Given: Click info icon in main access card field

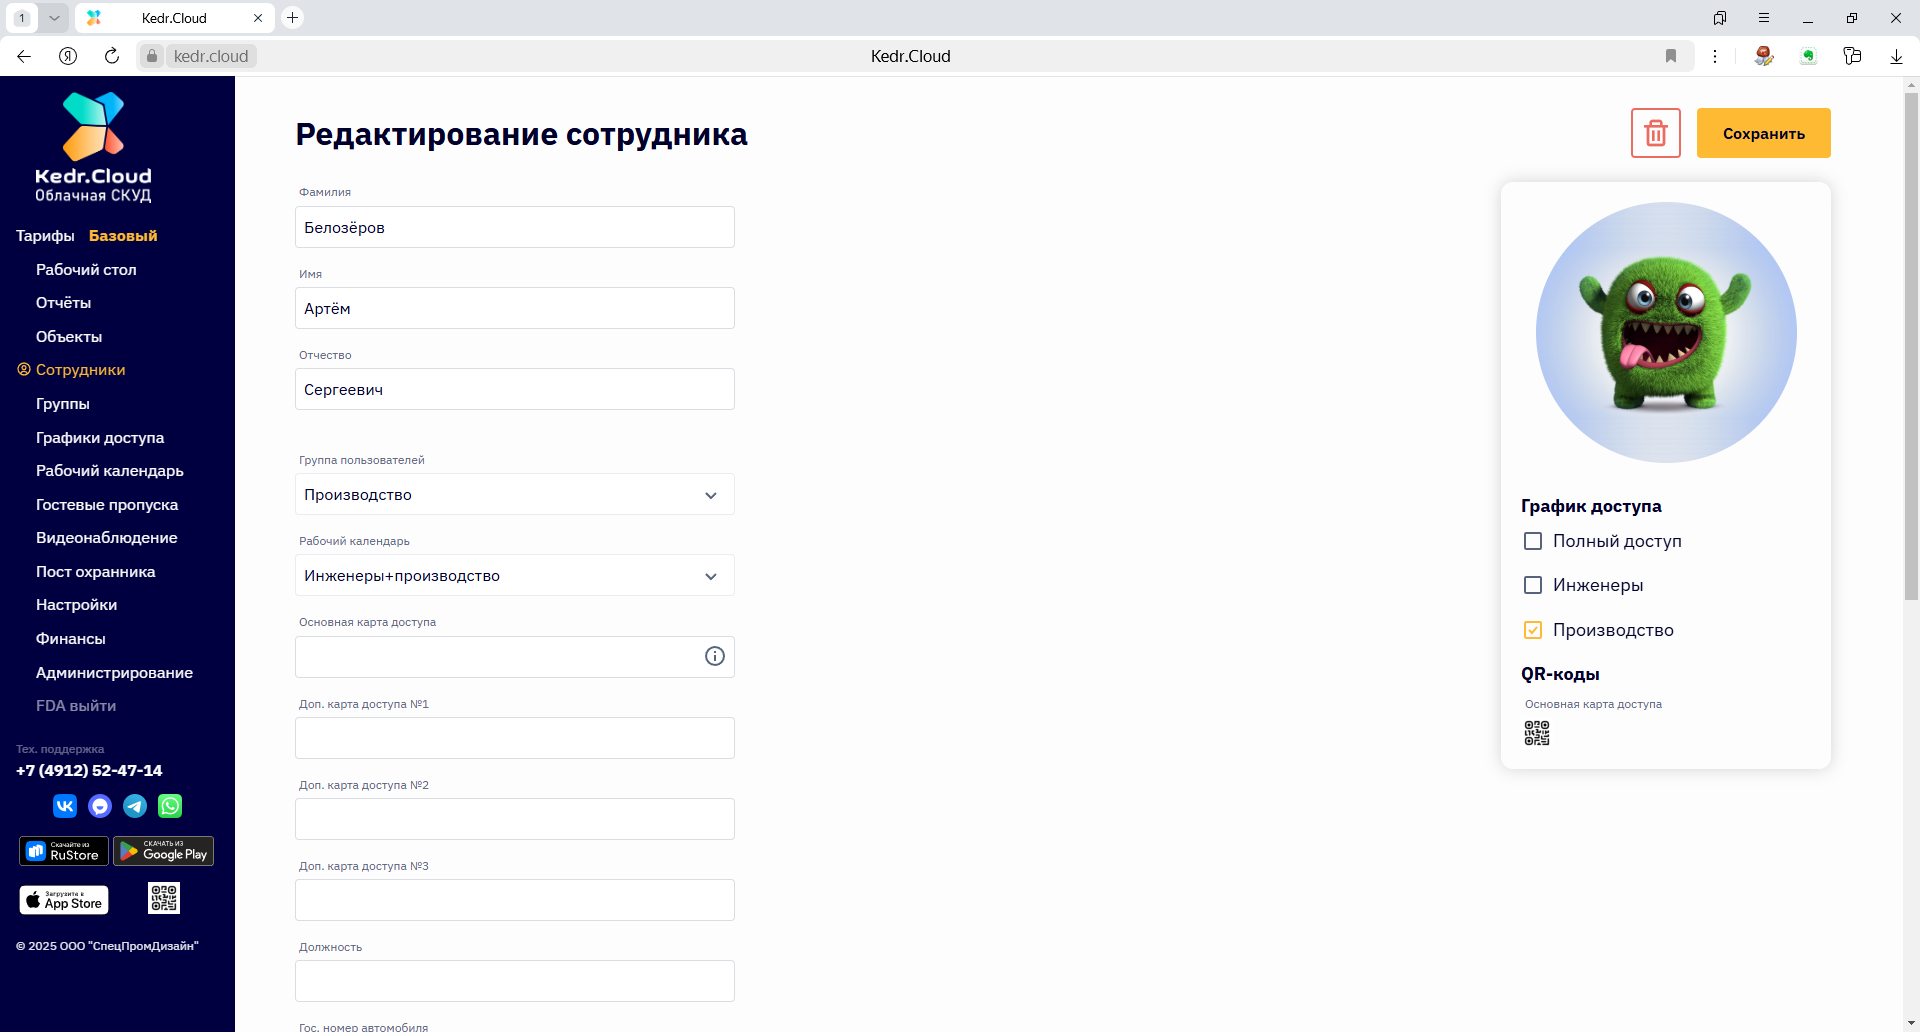Looking at the screenshot, I should coord(714,656).
